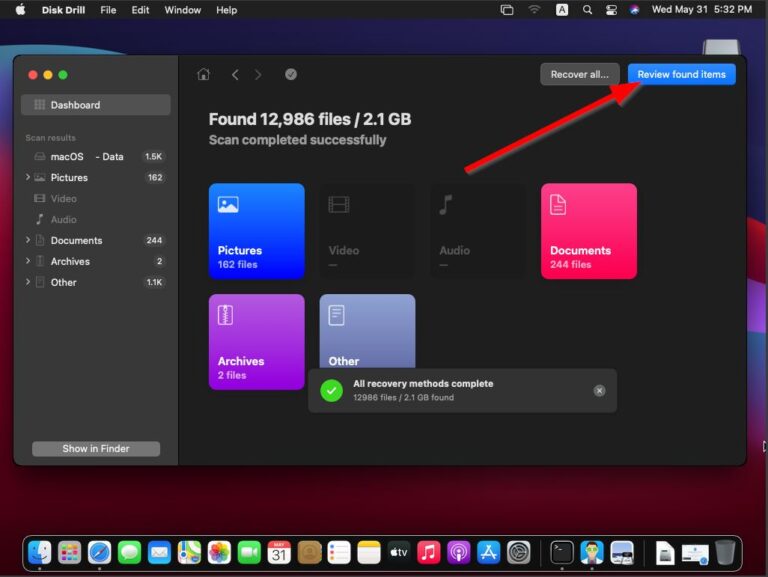Expand the Documents sidebar group
Viewport: 768px width, 577px height.
pyautogui.click(x=28, y=240)
